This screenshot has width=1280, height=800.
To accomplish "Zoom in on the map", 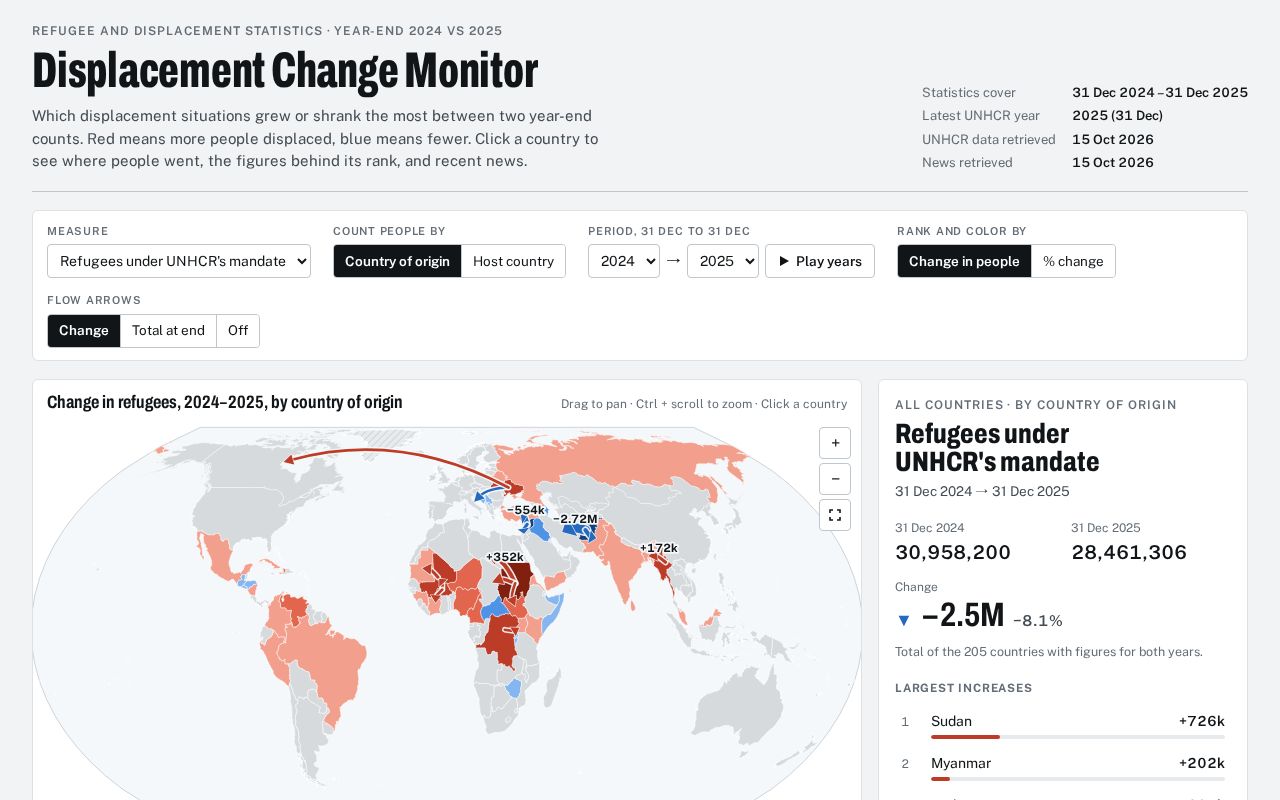I will [x=835, y=443].
